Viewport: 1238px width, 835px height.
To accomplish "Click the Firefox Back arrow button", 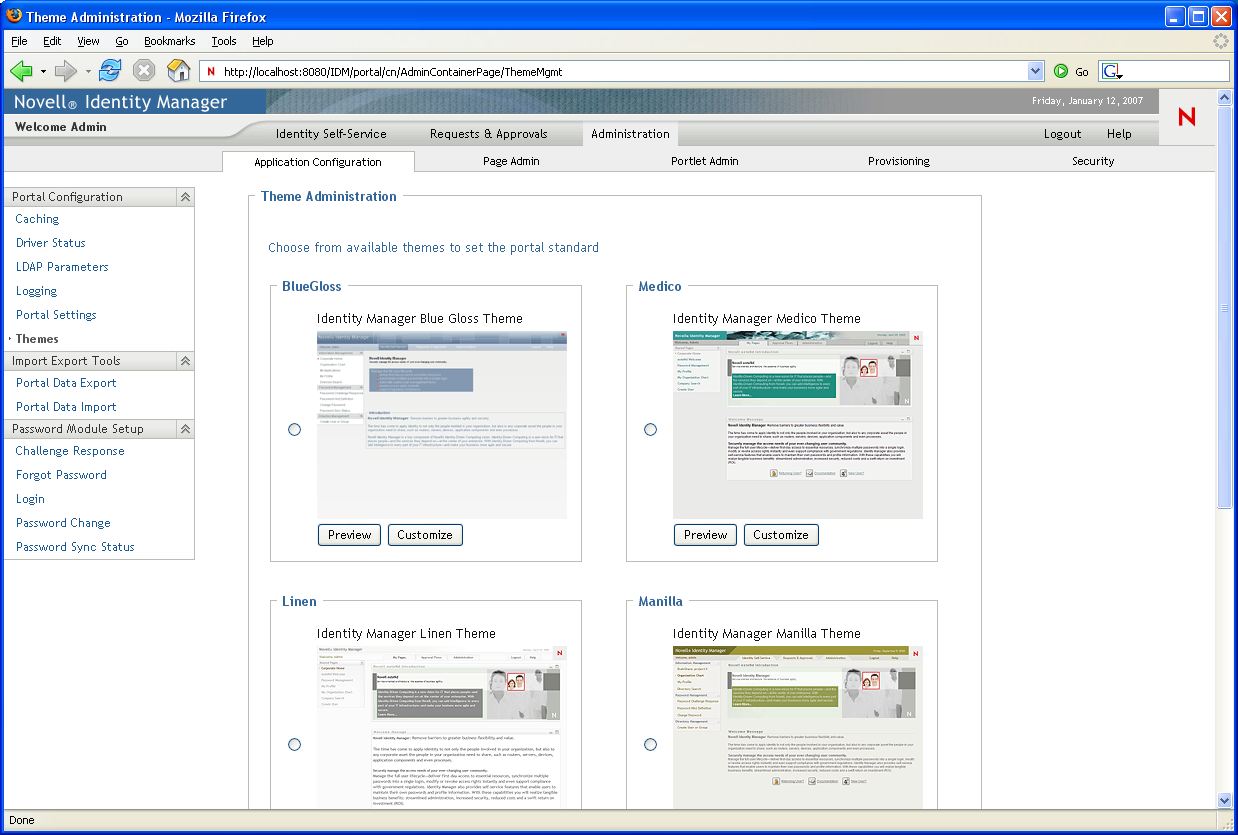I will pyautogui.click(x=21, y=71).
